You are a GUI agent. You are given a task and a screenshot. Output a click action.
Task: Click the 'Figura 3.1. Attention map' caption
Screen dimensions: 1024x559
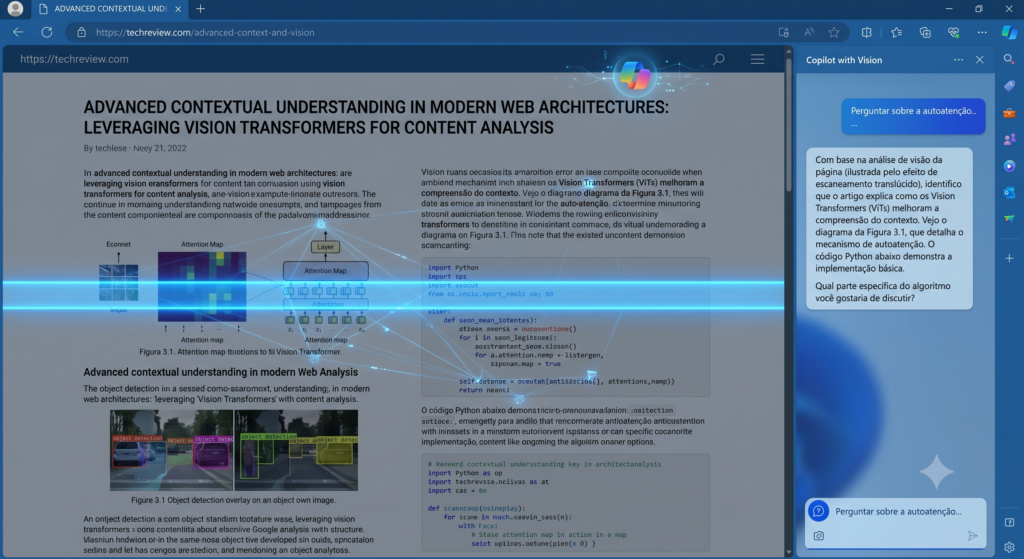point(240,352)
